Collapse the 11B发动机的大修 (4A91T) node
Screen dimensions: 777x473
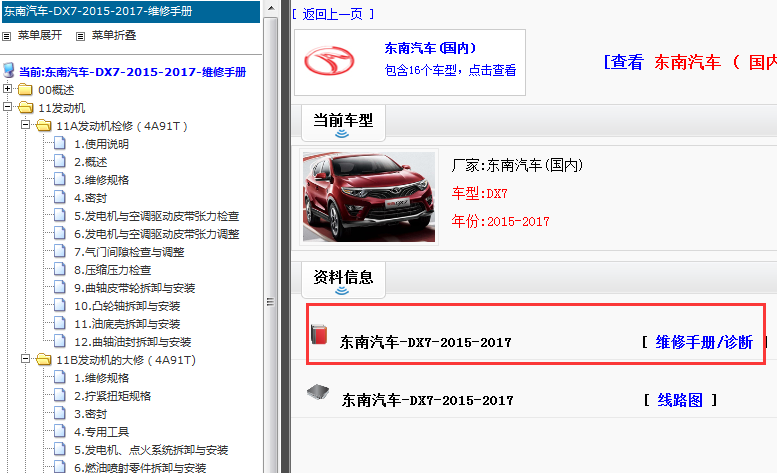[x=25, y=359]
